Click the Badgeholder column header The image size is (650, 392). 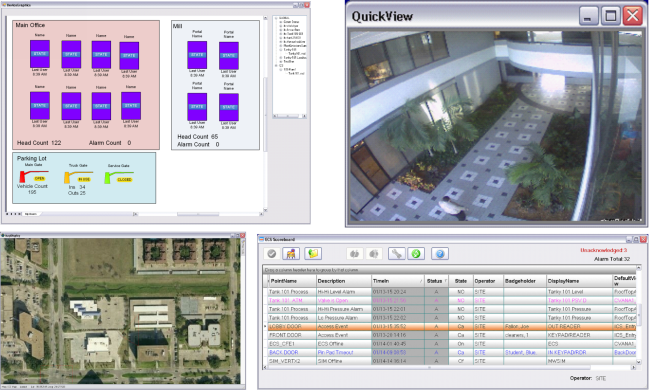[524, 281]
